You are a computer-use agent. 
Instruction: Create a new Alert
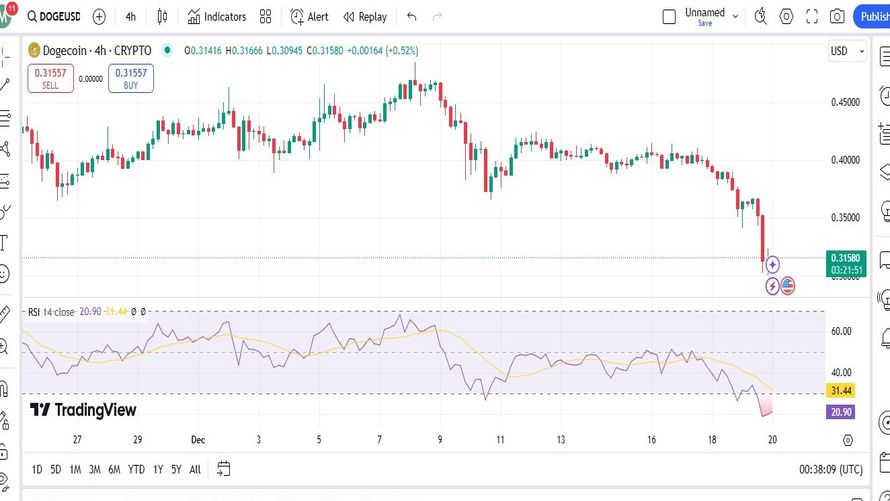(309, 17)
